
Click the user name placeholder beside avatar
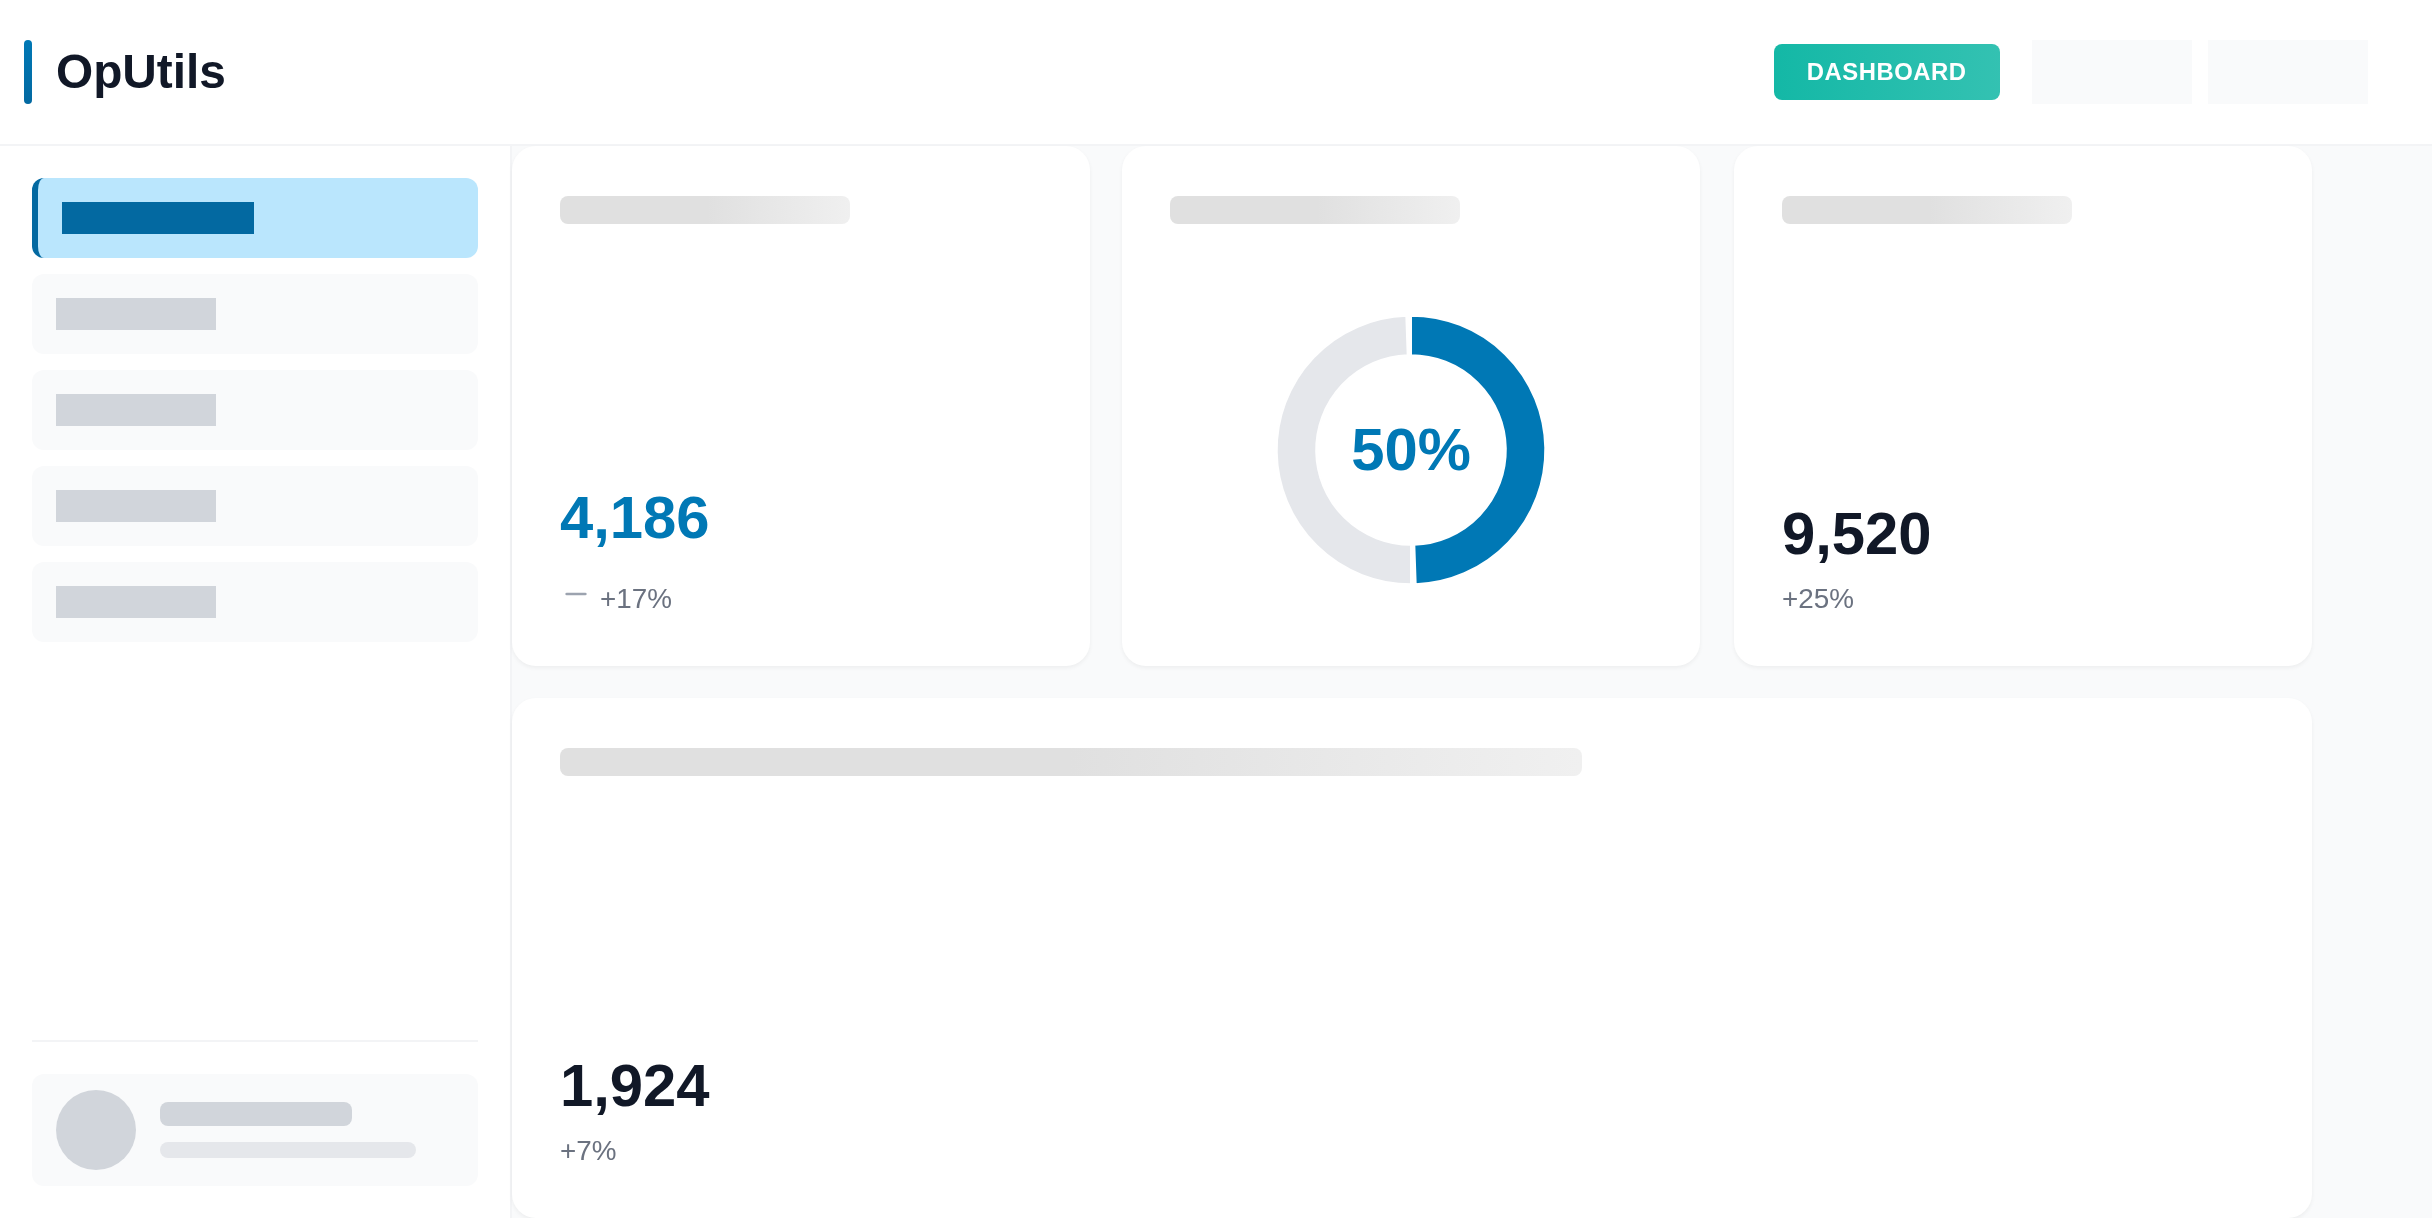coord(256,1114)
